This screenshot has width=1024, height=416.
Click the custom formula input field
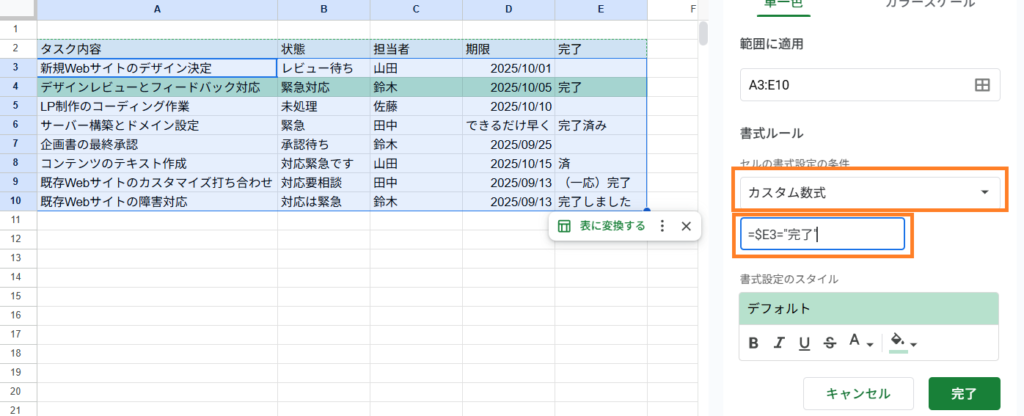[822, 234]
